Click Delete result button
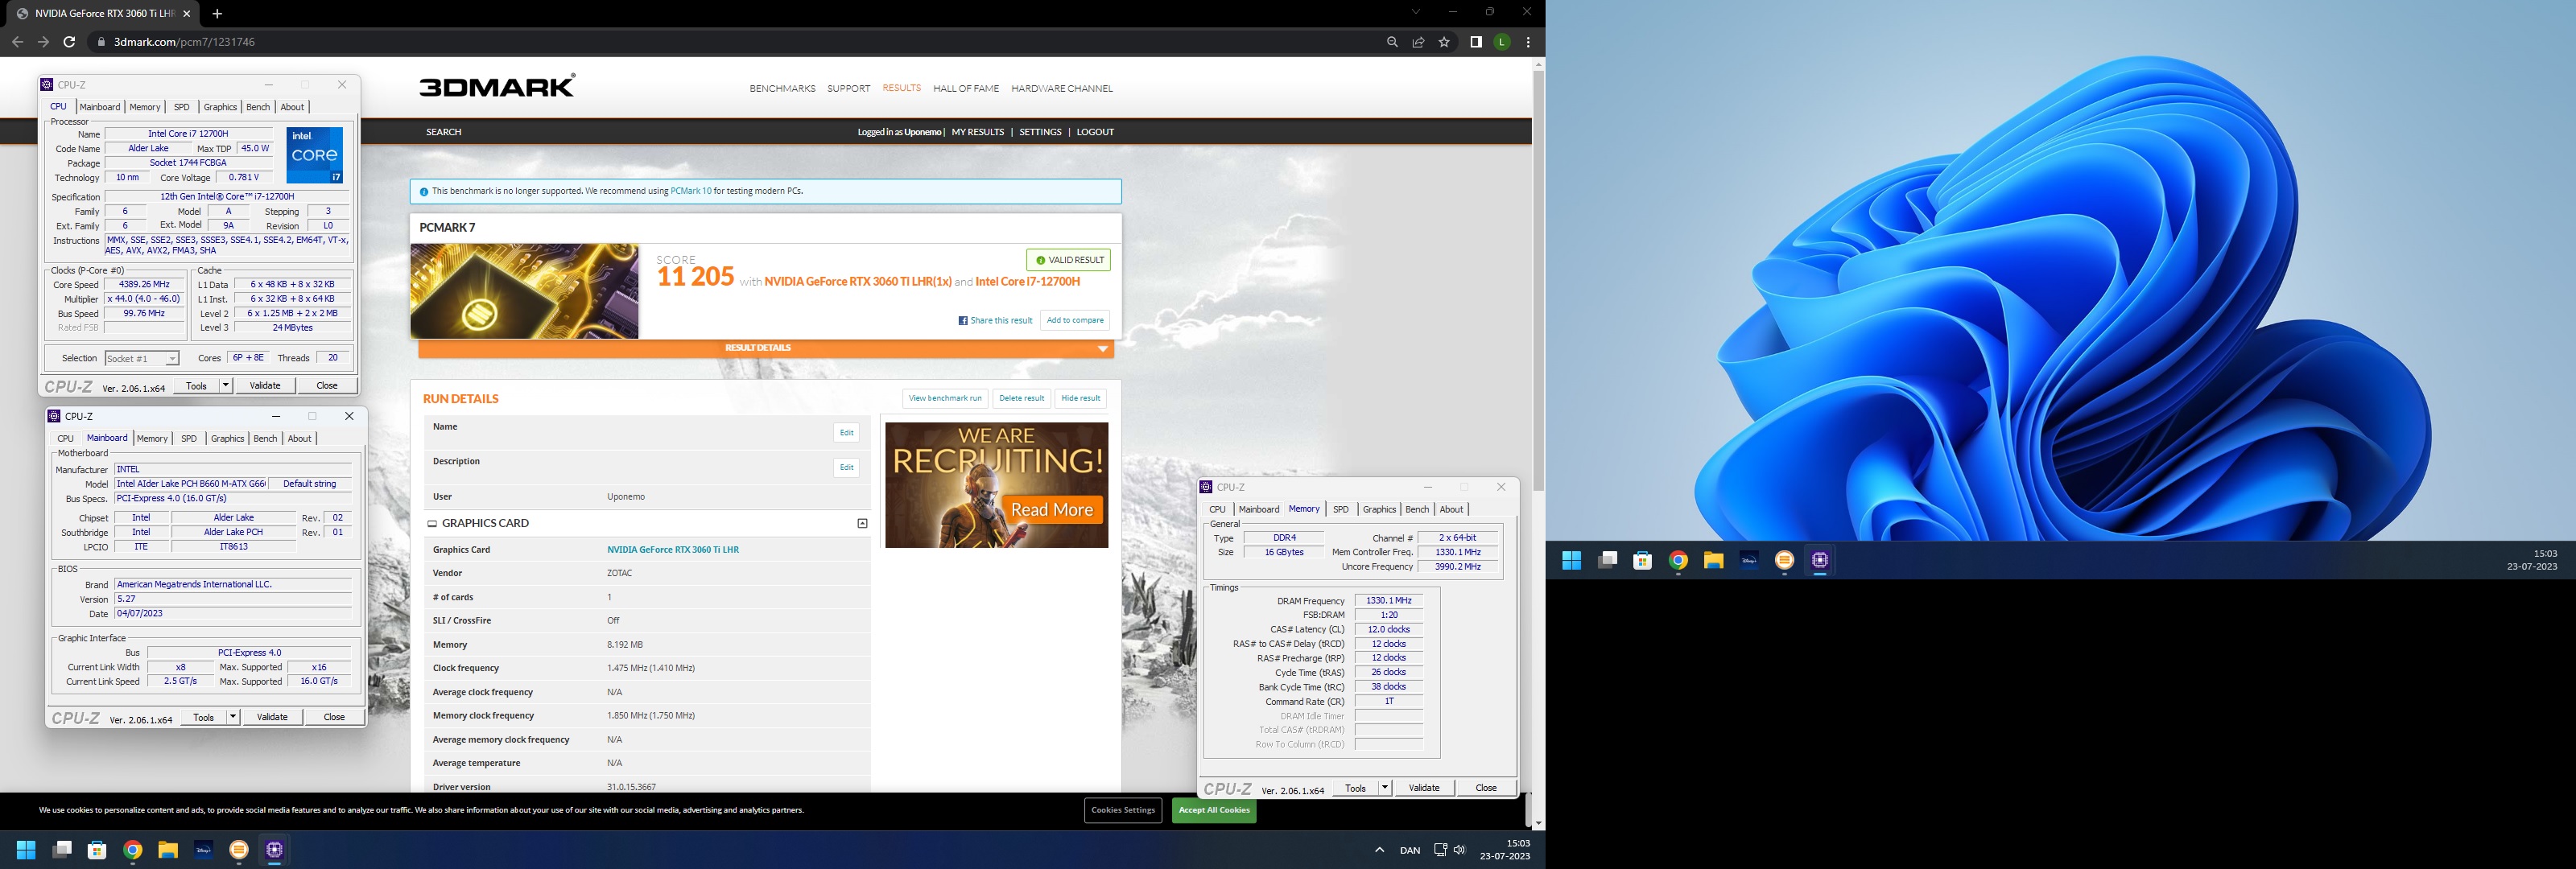Image resolution: width=2576 pixels, height=869 pixels. [1021, 398]
